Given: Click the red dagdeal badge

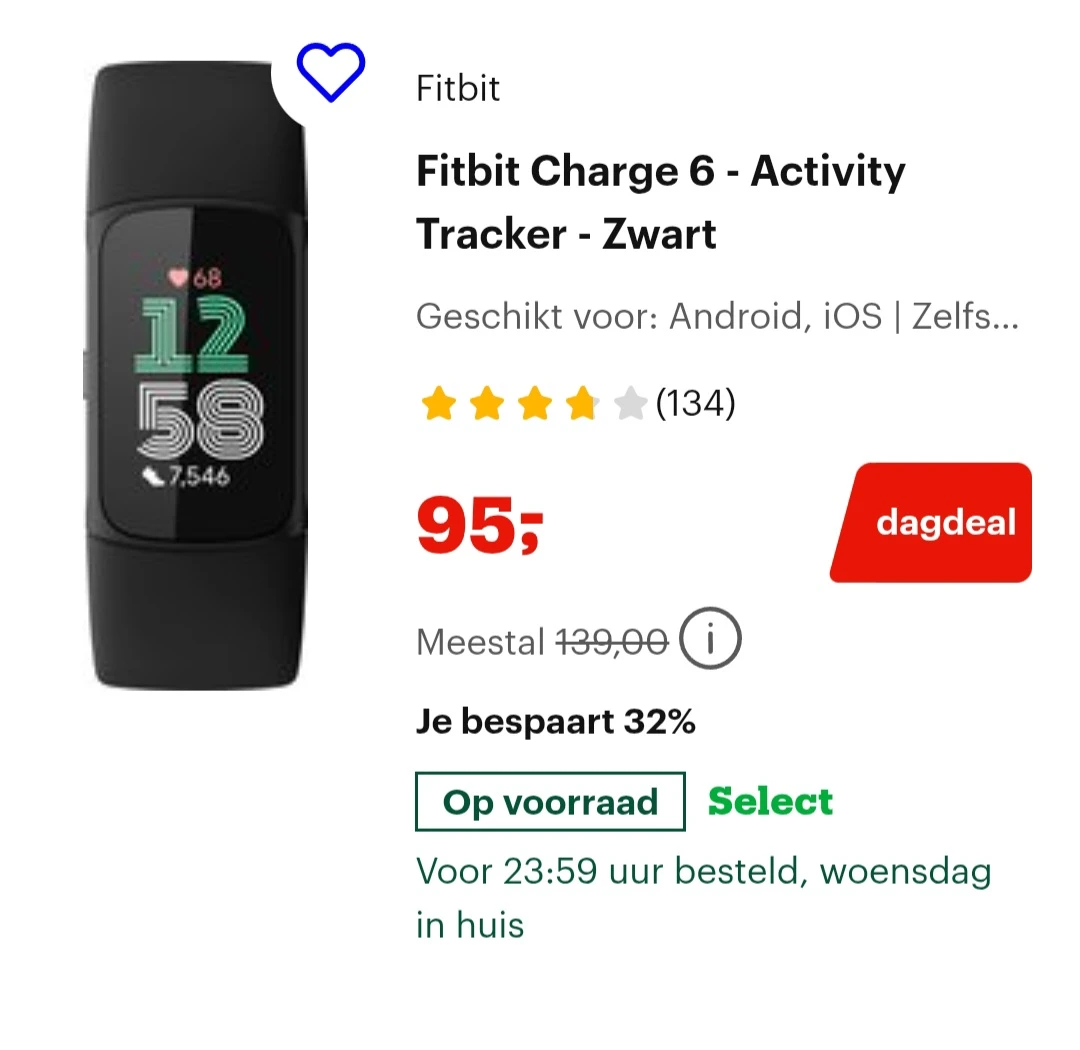Looking at the screenshot, I should [931, 522].
